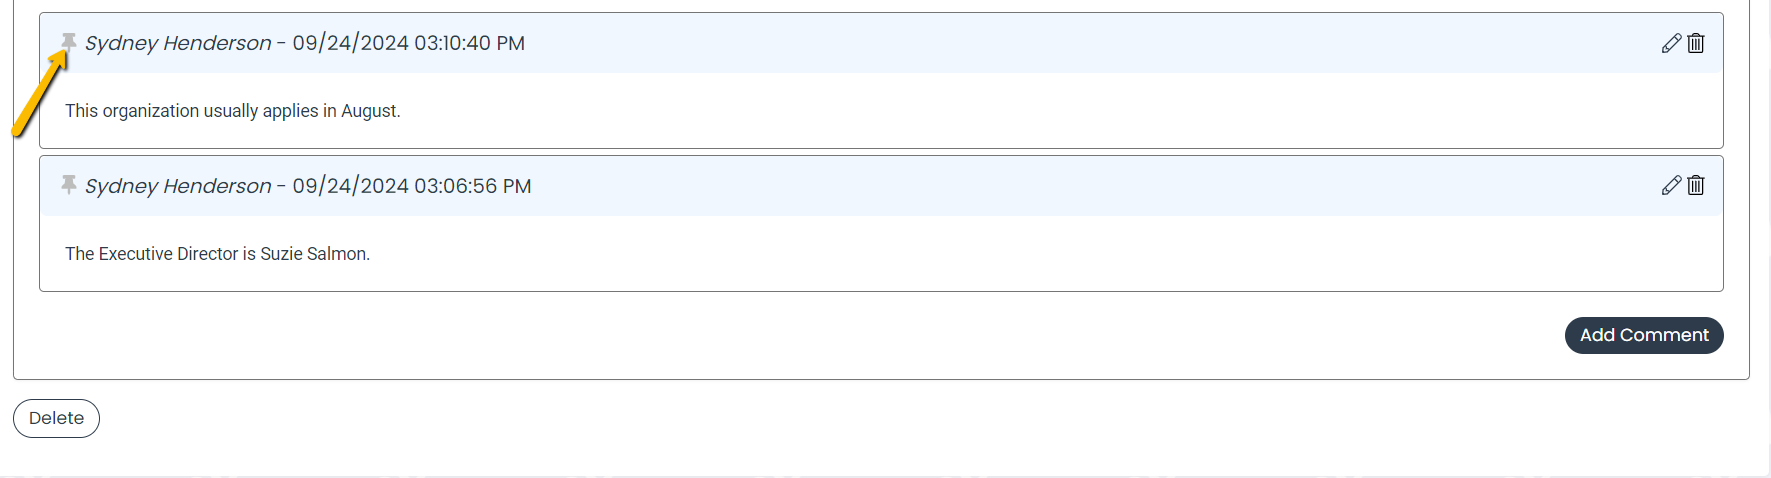Pin the comment about applying in August
Screen dimensions: 1771x478
coord(69,42)
